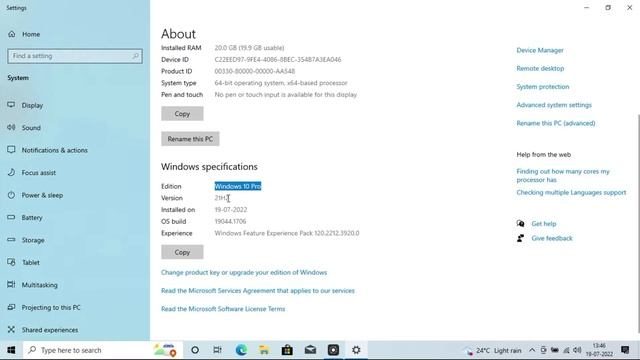Open File Explorer from taskbar
The width and height of the screenshot is (640, 360).
pyautogui.click(x=264, y=350)
